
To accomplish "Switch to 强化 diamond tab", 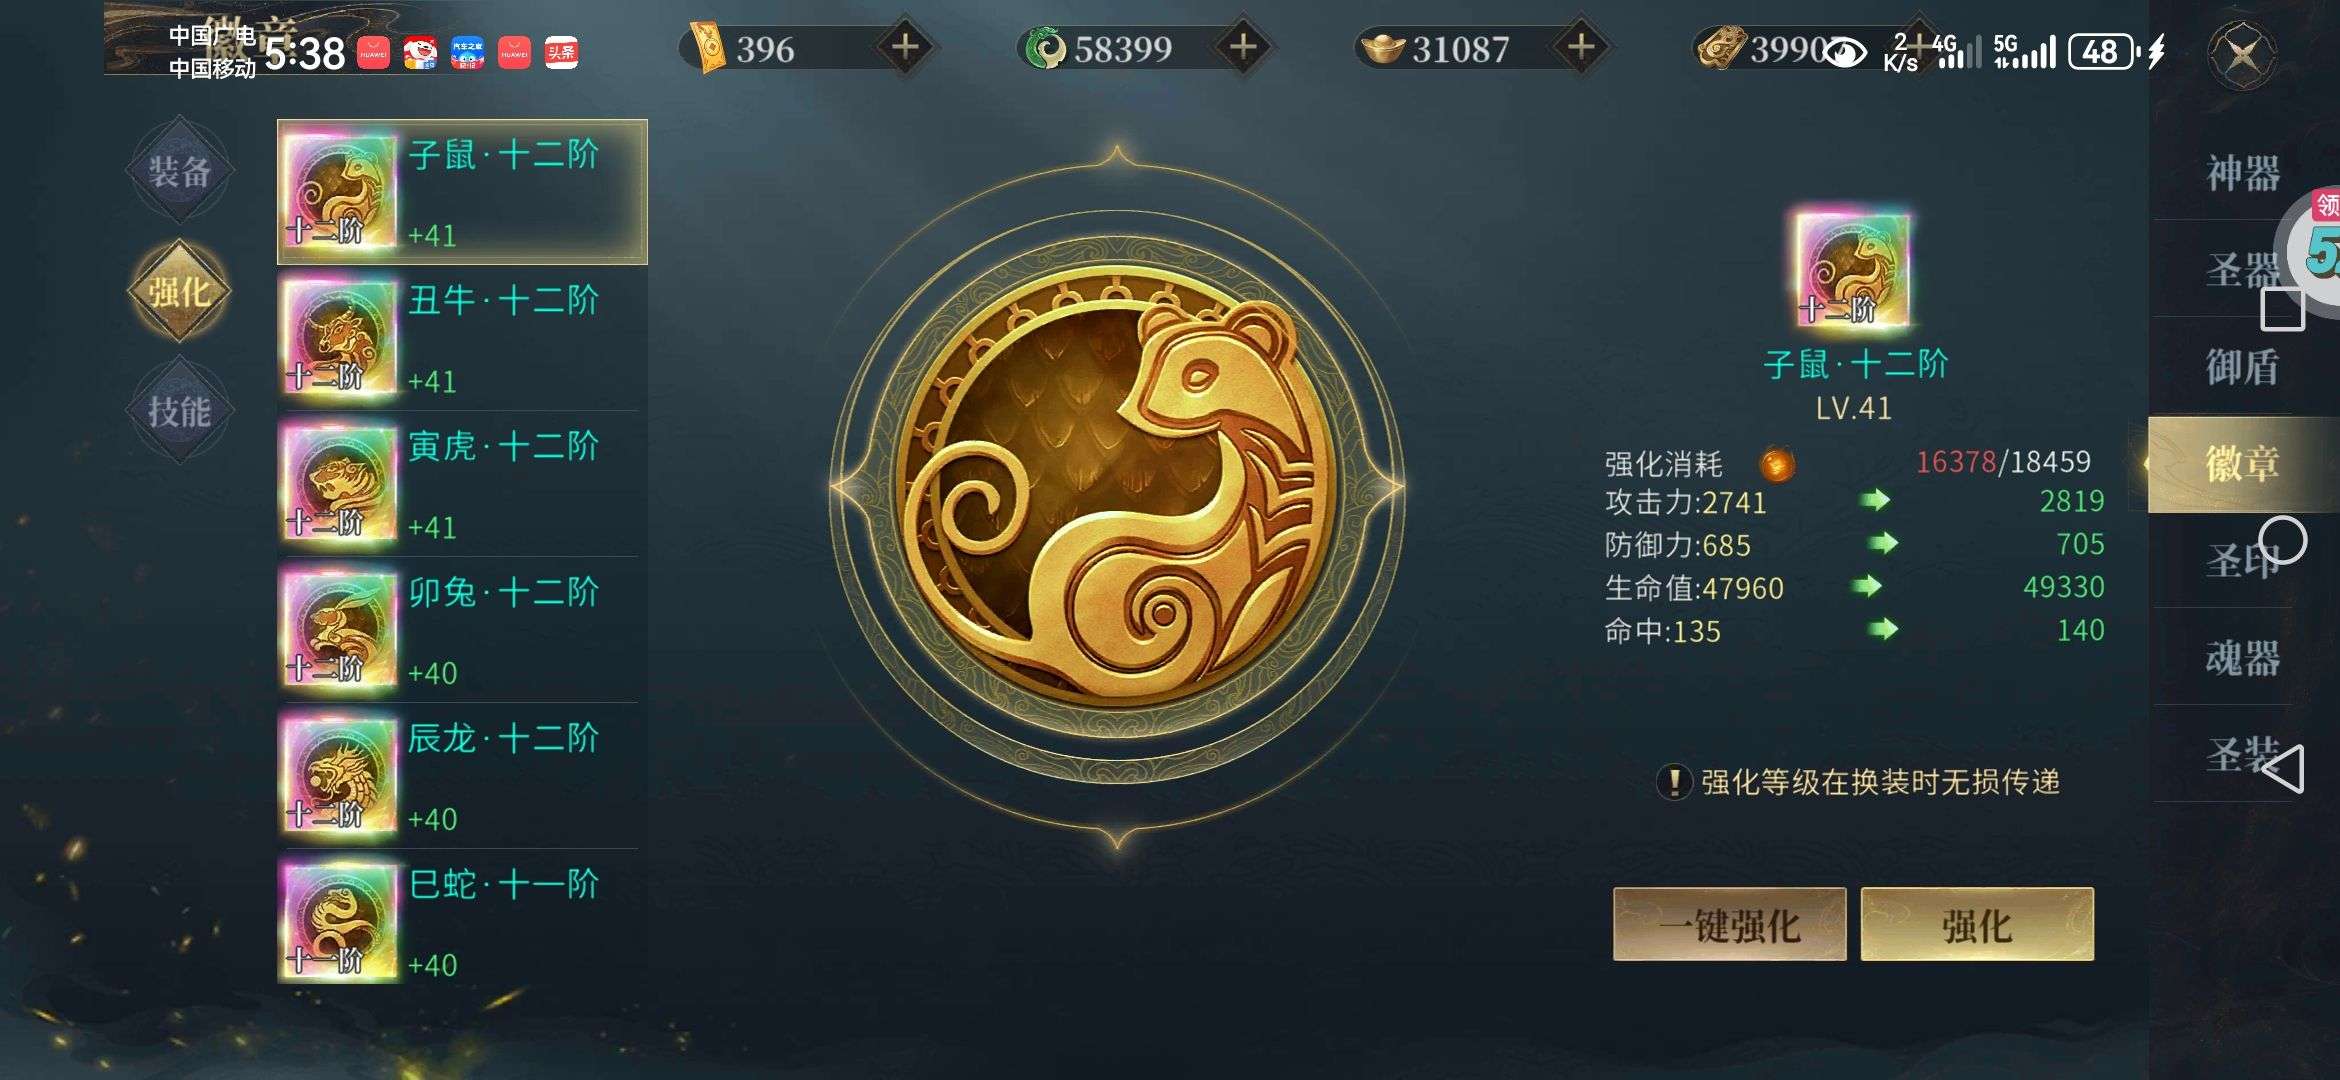I will tap(180, 291).
